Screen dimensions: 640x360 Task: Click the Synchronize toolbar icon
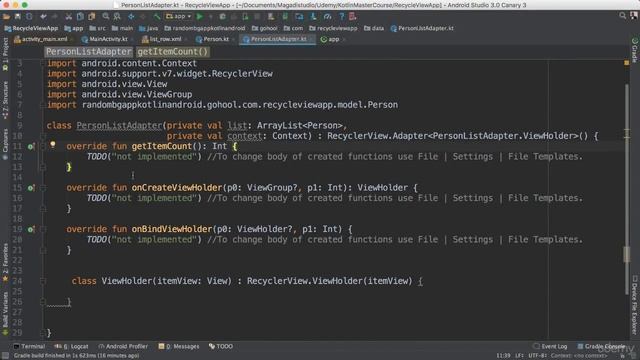29,17
